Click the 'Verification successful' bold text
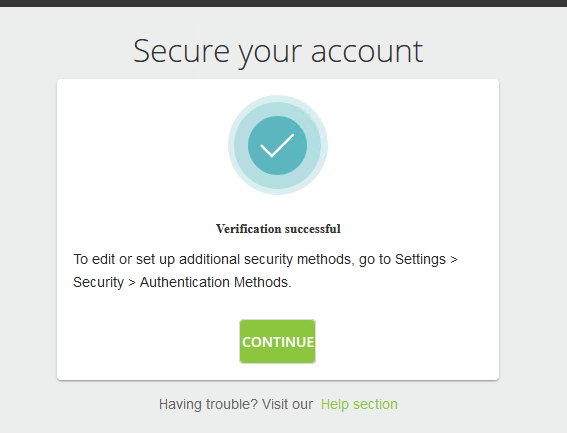This screenshot has height=433, width=567. click(x=278, y=229)
